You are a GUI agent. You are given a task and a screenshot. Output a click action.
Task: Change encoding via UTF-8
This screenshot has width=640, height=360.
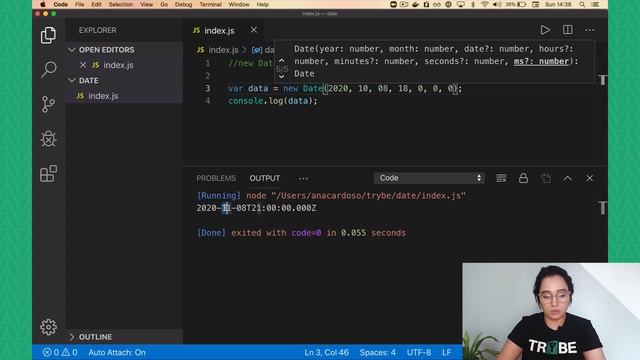click(419, 352)
